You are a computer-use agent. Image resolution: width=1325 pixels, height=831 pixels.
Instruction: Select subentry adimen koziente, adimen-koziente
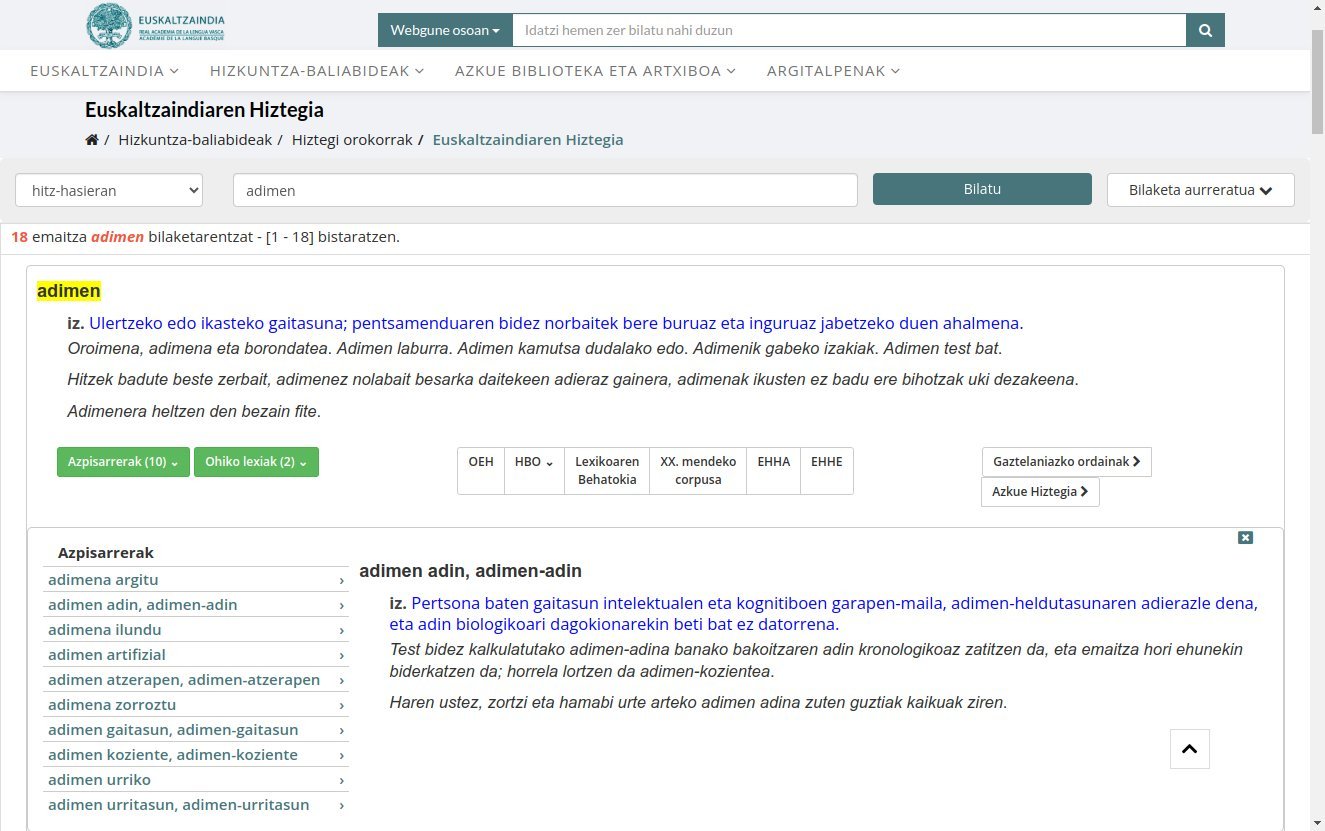pos(196,755)
